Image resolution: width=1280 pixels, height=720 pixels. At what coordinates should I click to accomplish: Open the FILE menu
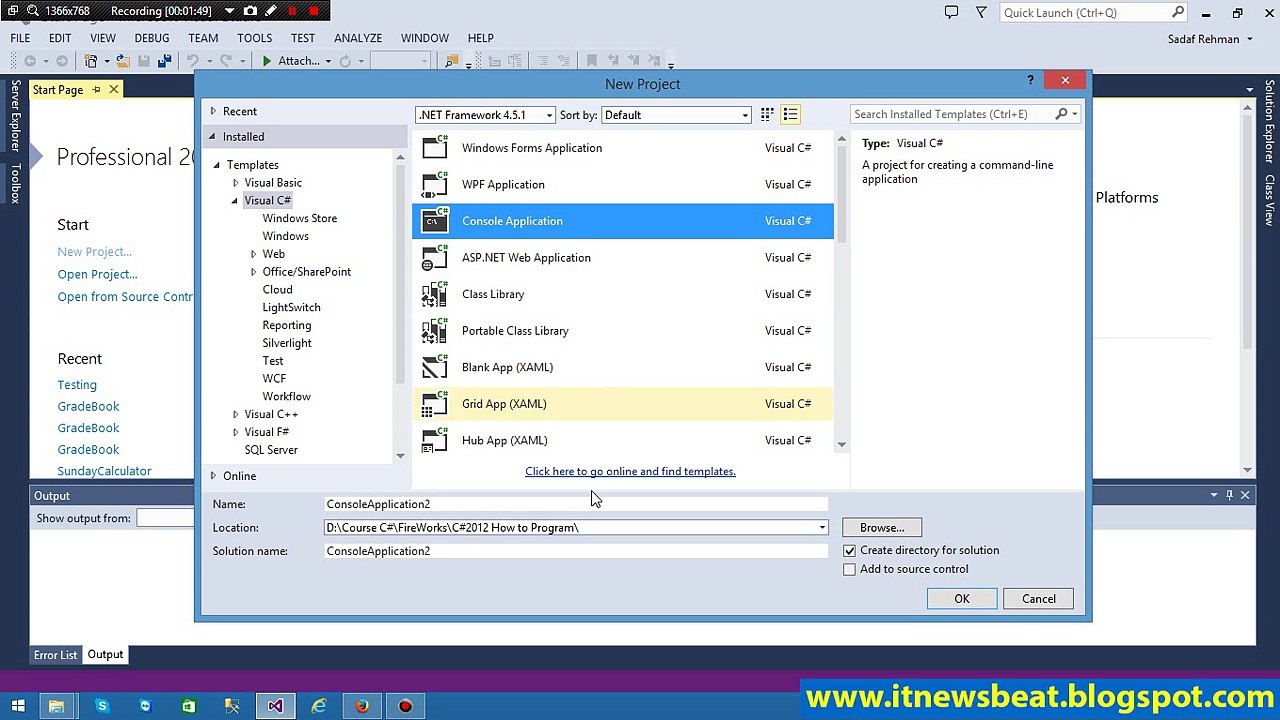[x=20, y=38]
